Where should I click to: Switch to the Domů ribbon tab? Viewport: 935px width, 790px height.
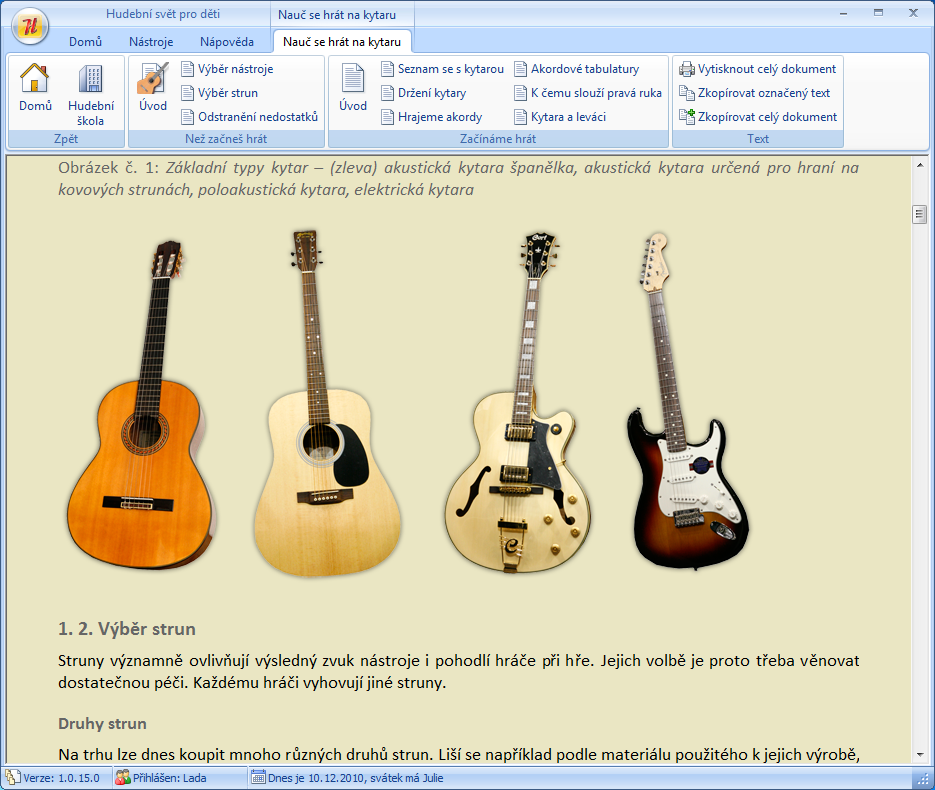85,42
